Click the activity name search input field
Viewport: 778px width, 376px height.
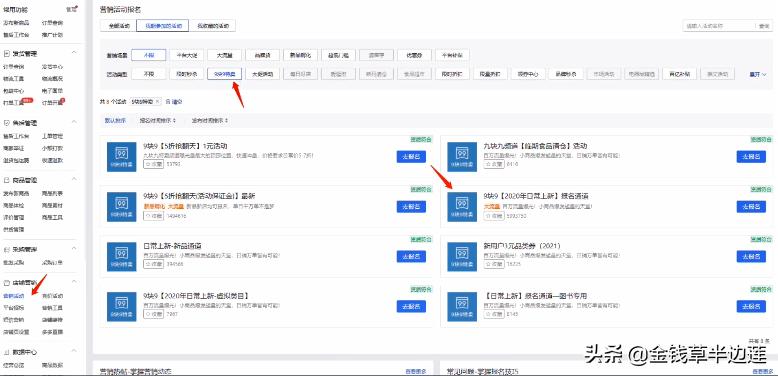coord(718,25)
